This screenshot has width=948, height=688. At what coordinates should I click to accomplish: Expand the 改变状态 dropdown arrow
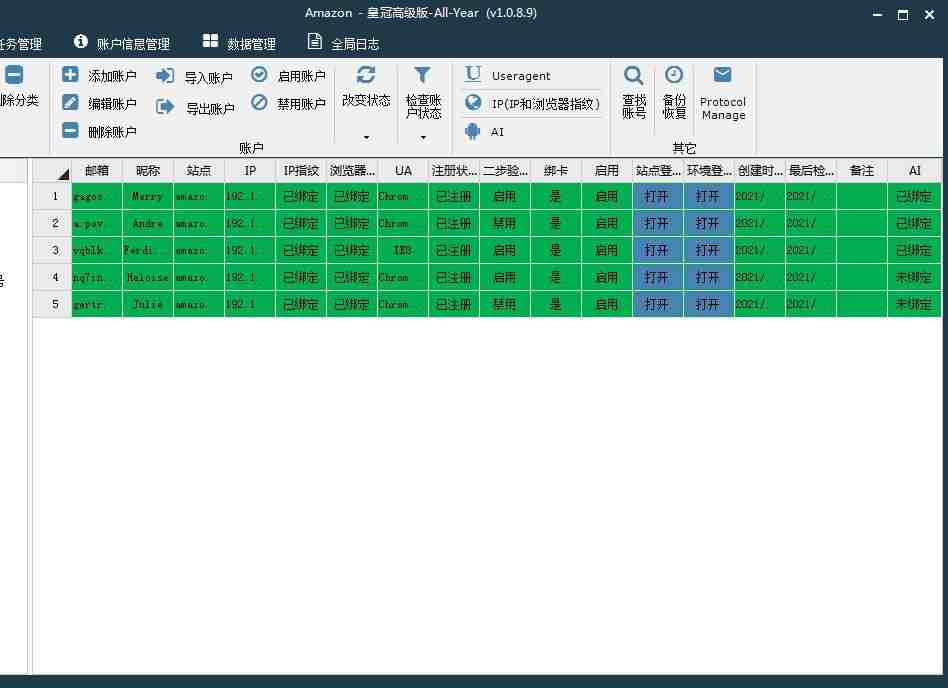[366, 138]
